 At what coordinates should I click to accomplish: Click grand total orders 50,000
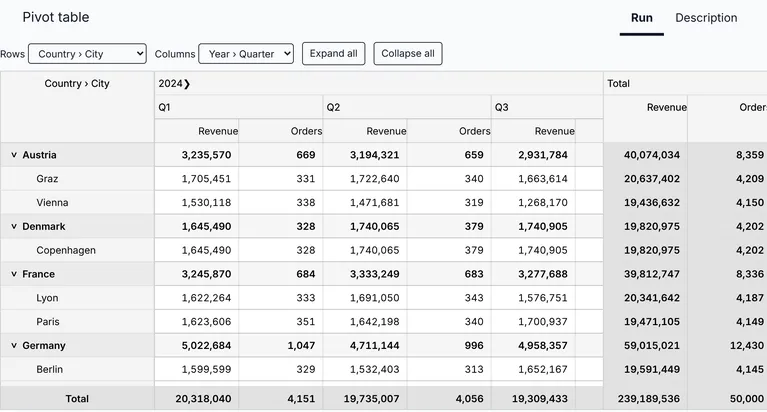727,398
